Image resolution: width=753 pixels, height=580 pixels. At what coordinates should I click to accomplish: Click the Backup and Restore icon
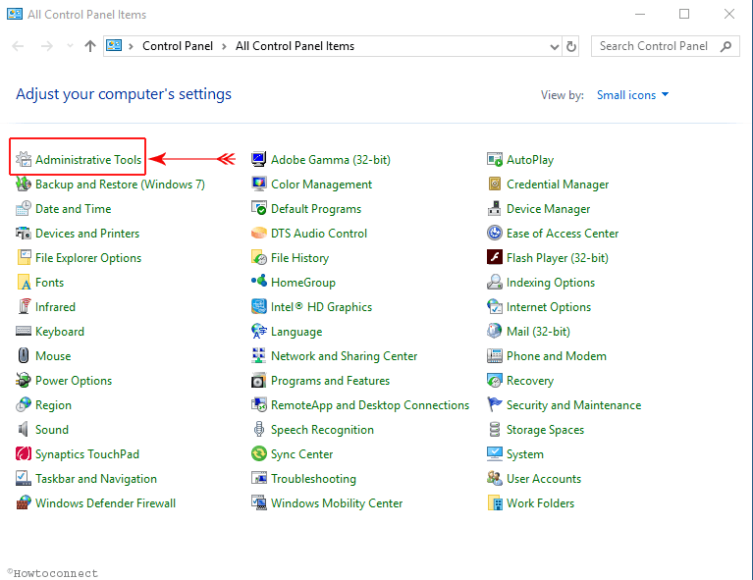24,184
